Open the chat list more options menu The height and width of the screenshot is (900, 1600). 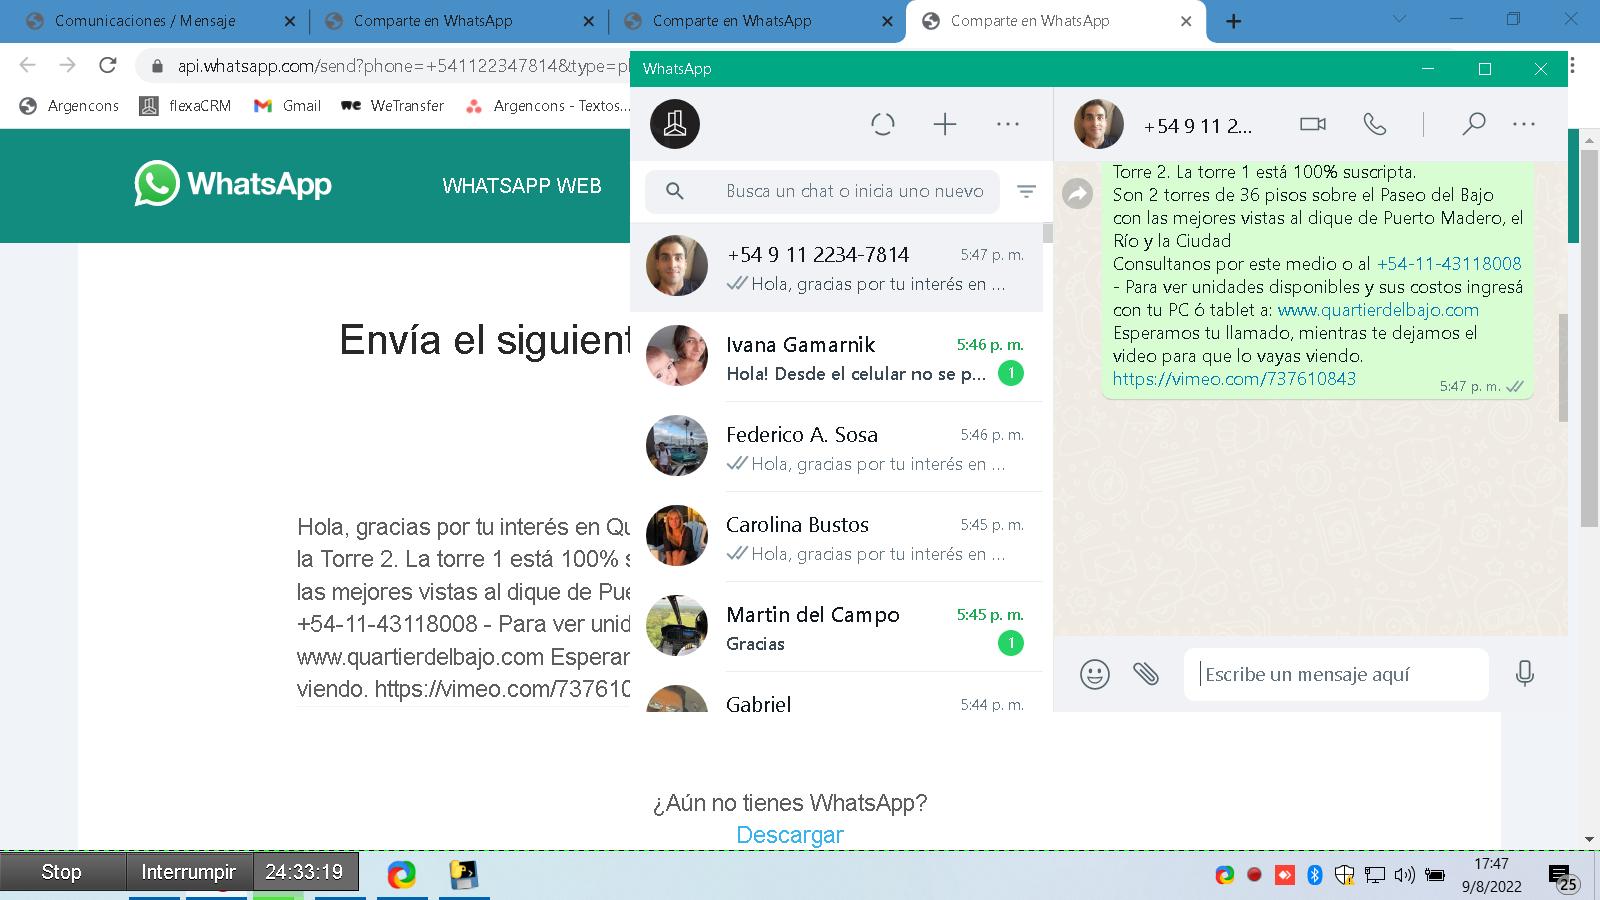pos(1008,124)
